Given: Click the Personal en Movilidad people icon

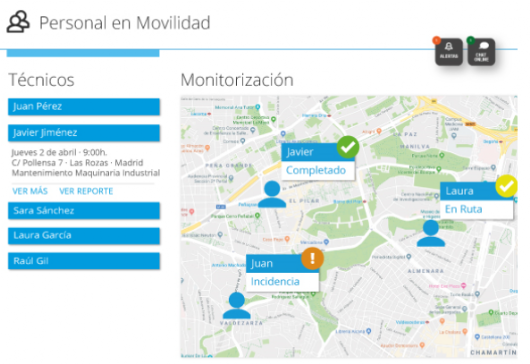Looking at the screenshot, I should pyautogui.click(x=18, y=22).
